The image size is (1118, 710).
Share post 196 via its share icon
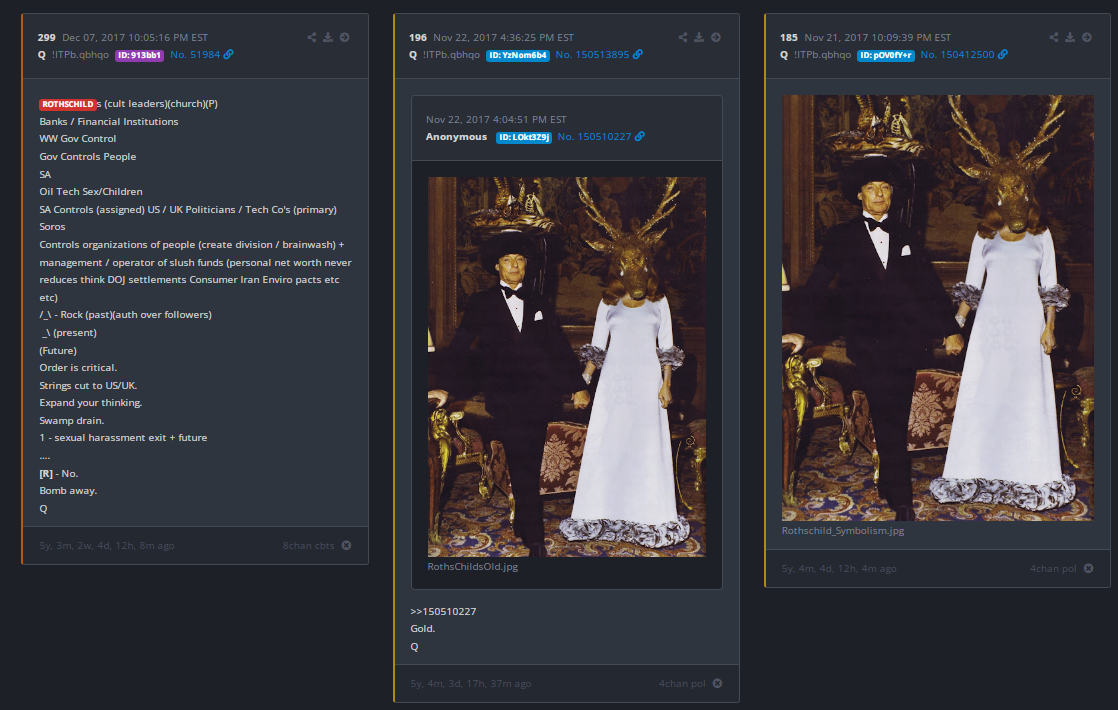683,37
